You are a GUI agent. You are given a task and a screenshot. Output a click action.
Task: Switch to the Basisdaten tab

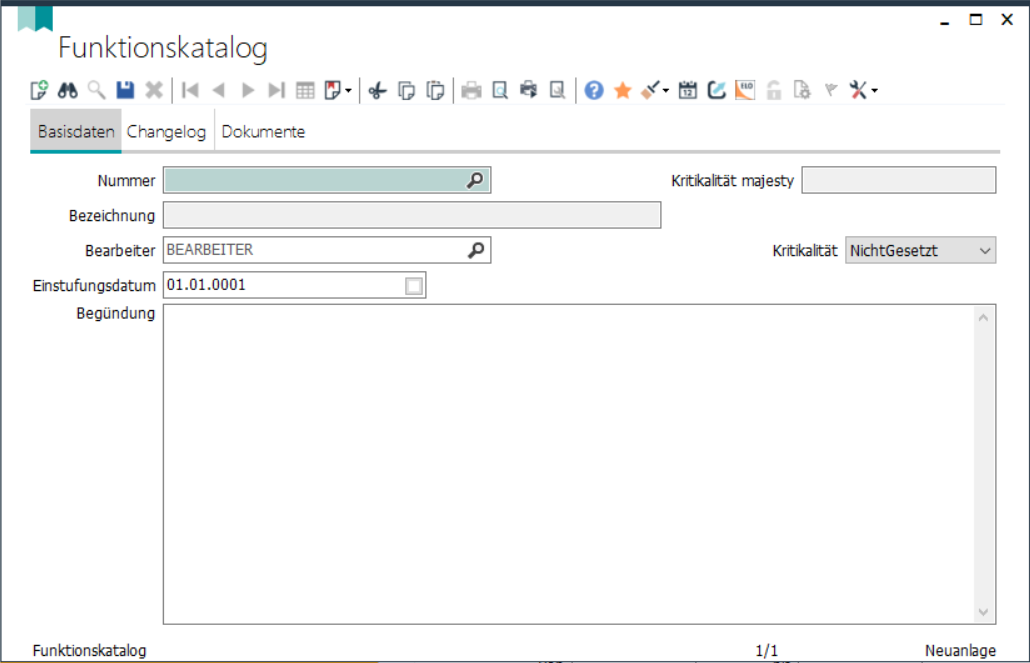coord(76,131)
